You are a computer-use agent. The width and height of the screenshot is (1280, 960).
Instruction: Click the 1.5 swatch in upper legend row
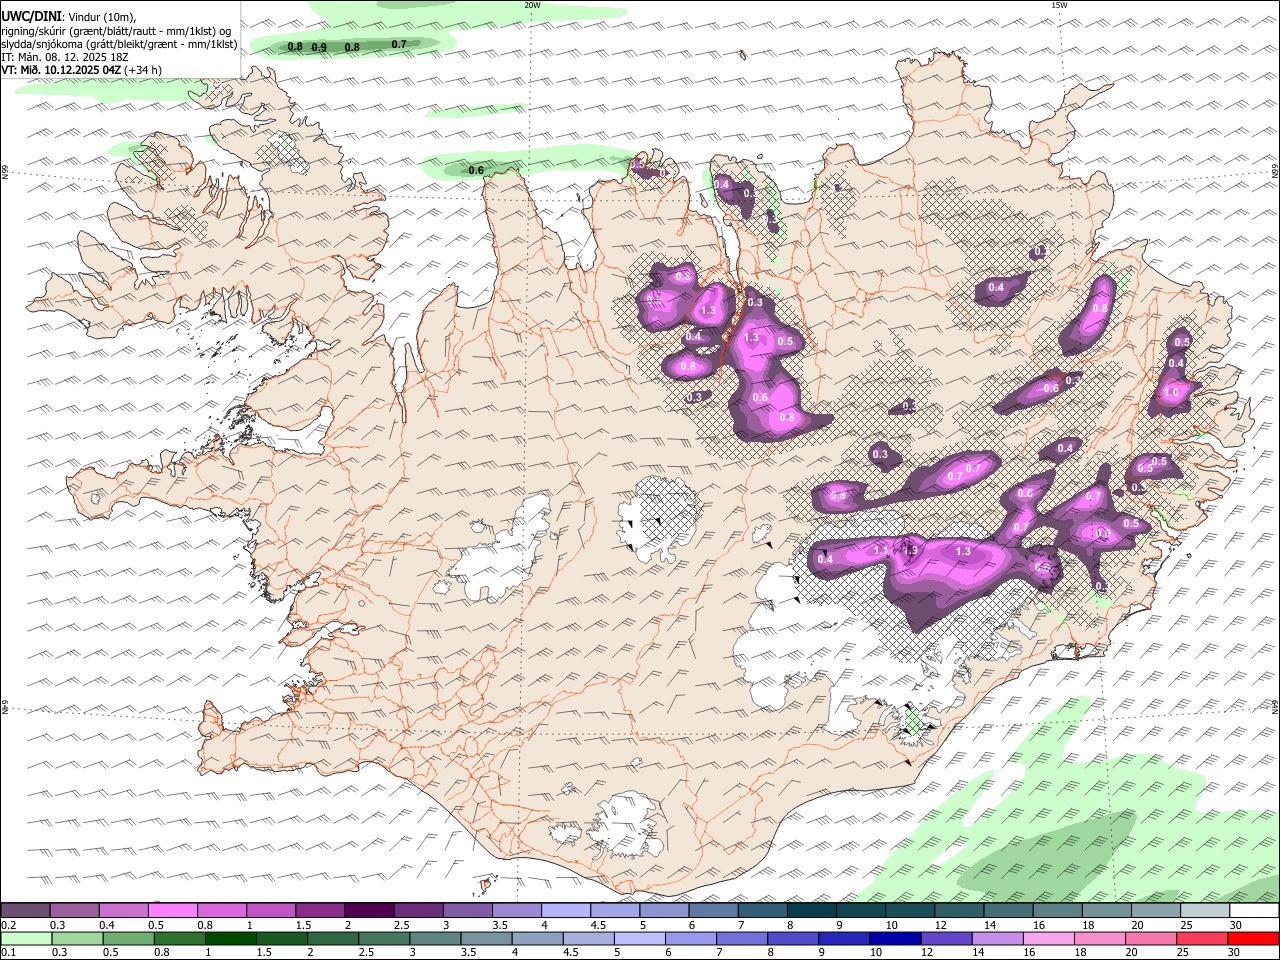point(320,910)
